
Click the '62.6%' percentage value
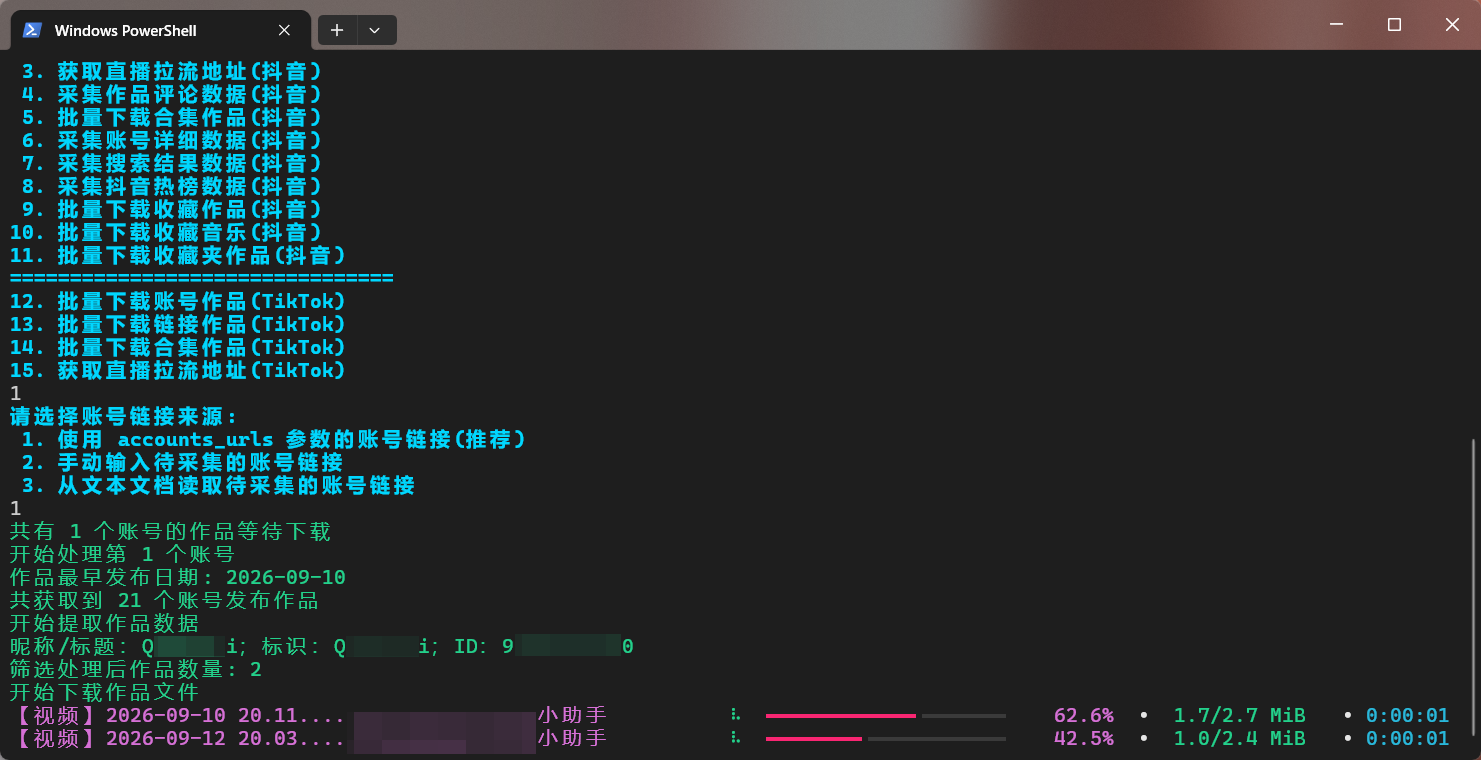tap(1084, 715)
